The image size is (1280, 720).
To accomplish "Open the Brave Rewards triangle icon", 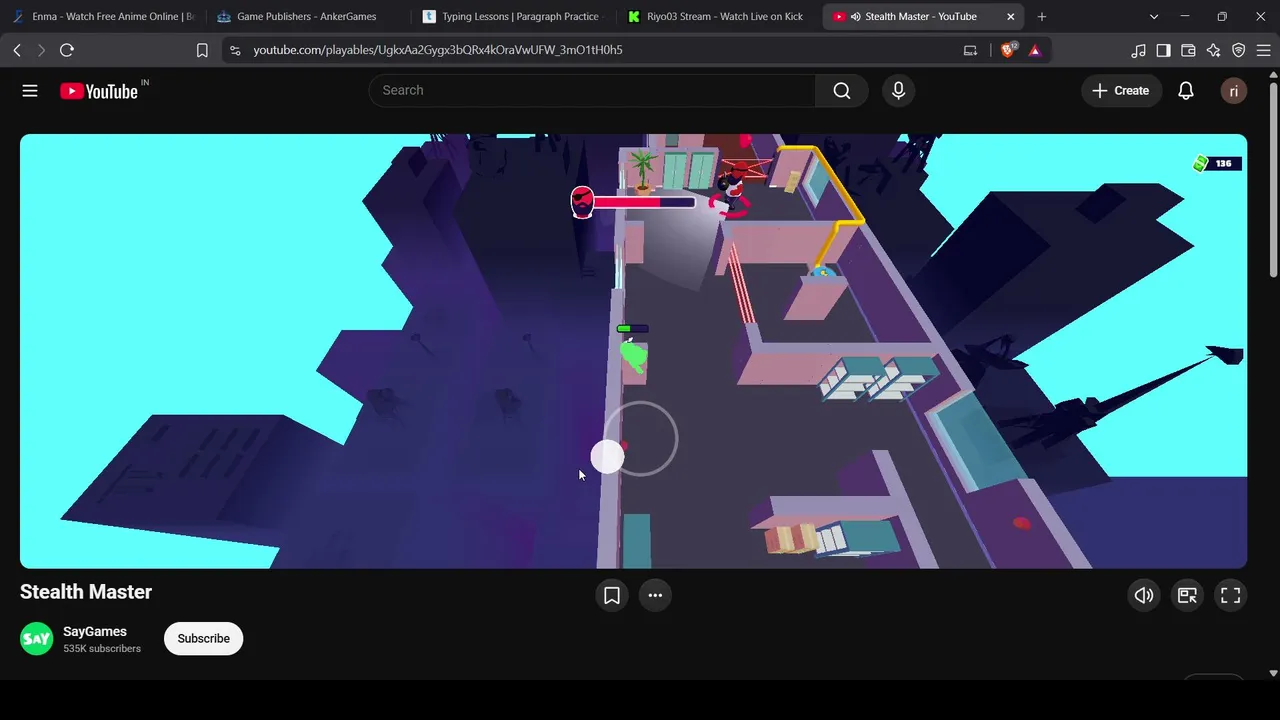I will pyautogui.click(x=1034, y=50).
